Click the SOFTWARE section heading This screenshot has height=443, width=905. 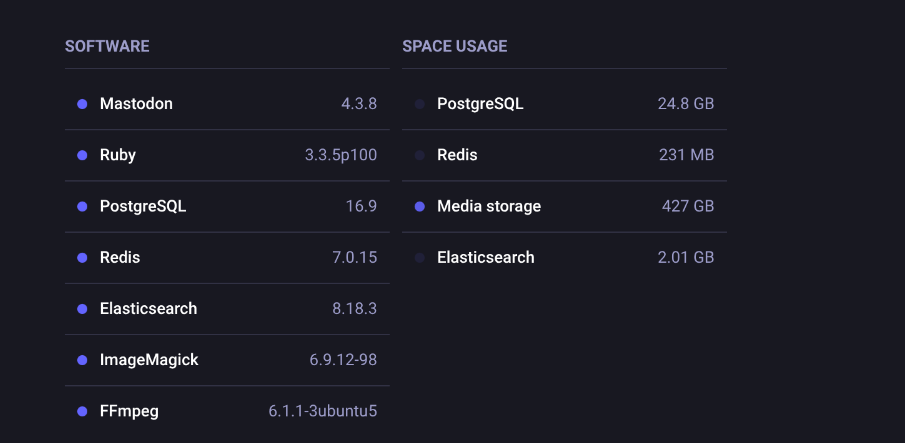[107, 46]
